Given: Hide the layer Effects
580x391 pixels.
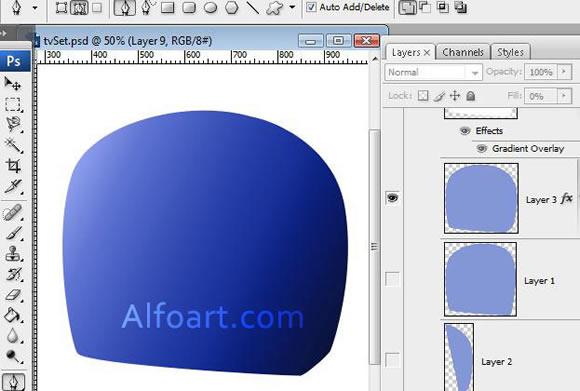Looking at the screenshot, I should tap(465, 131).
